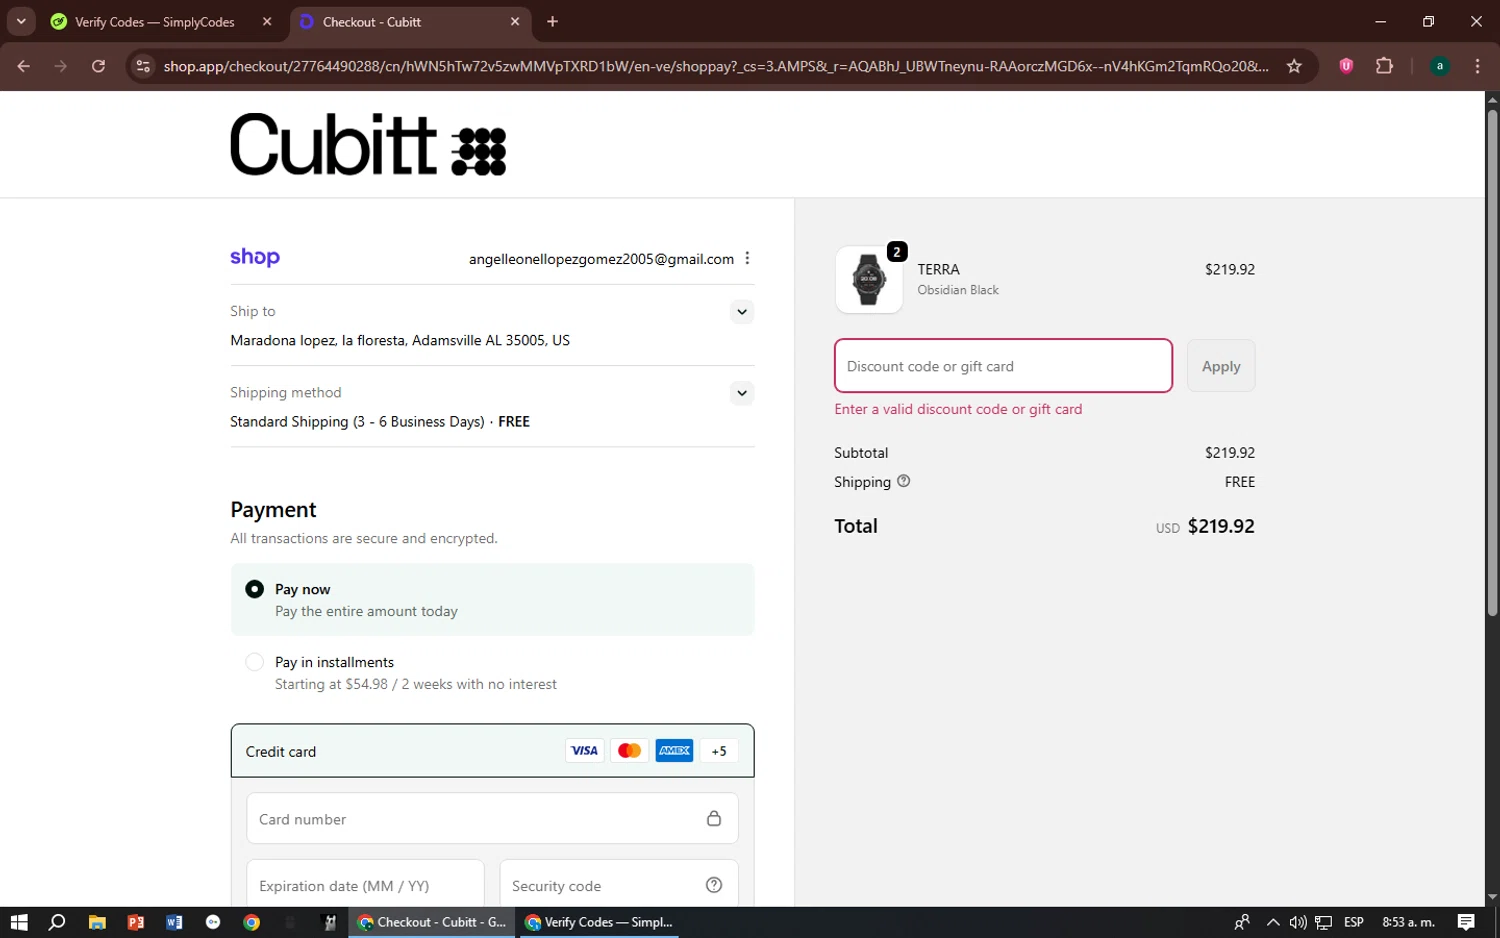The width and height of the screenshot is (1500, 938).
Task: Click the Shop Pay logo
Action: pos(255,257)
